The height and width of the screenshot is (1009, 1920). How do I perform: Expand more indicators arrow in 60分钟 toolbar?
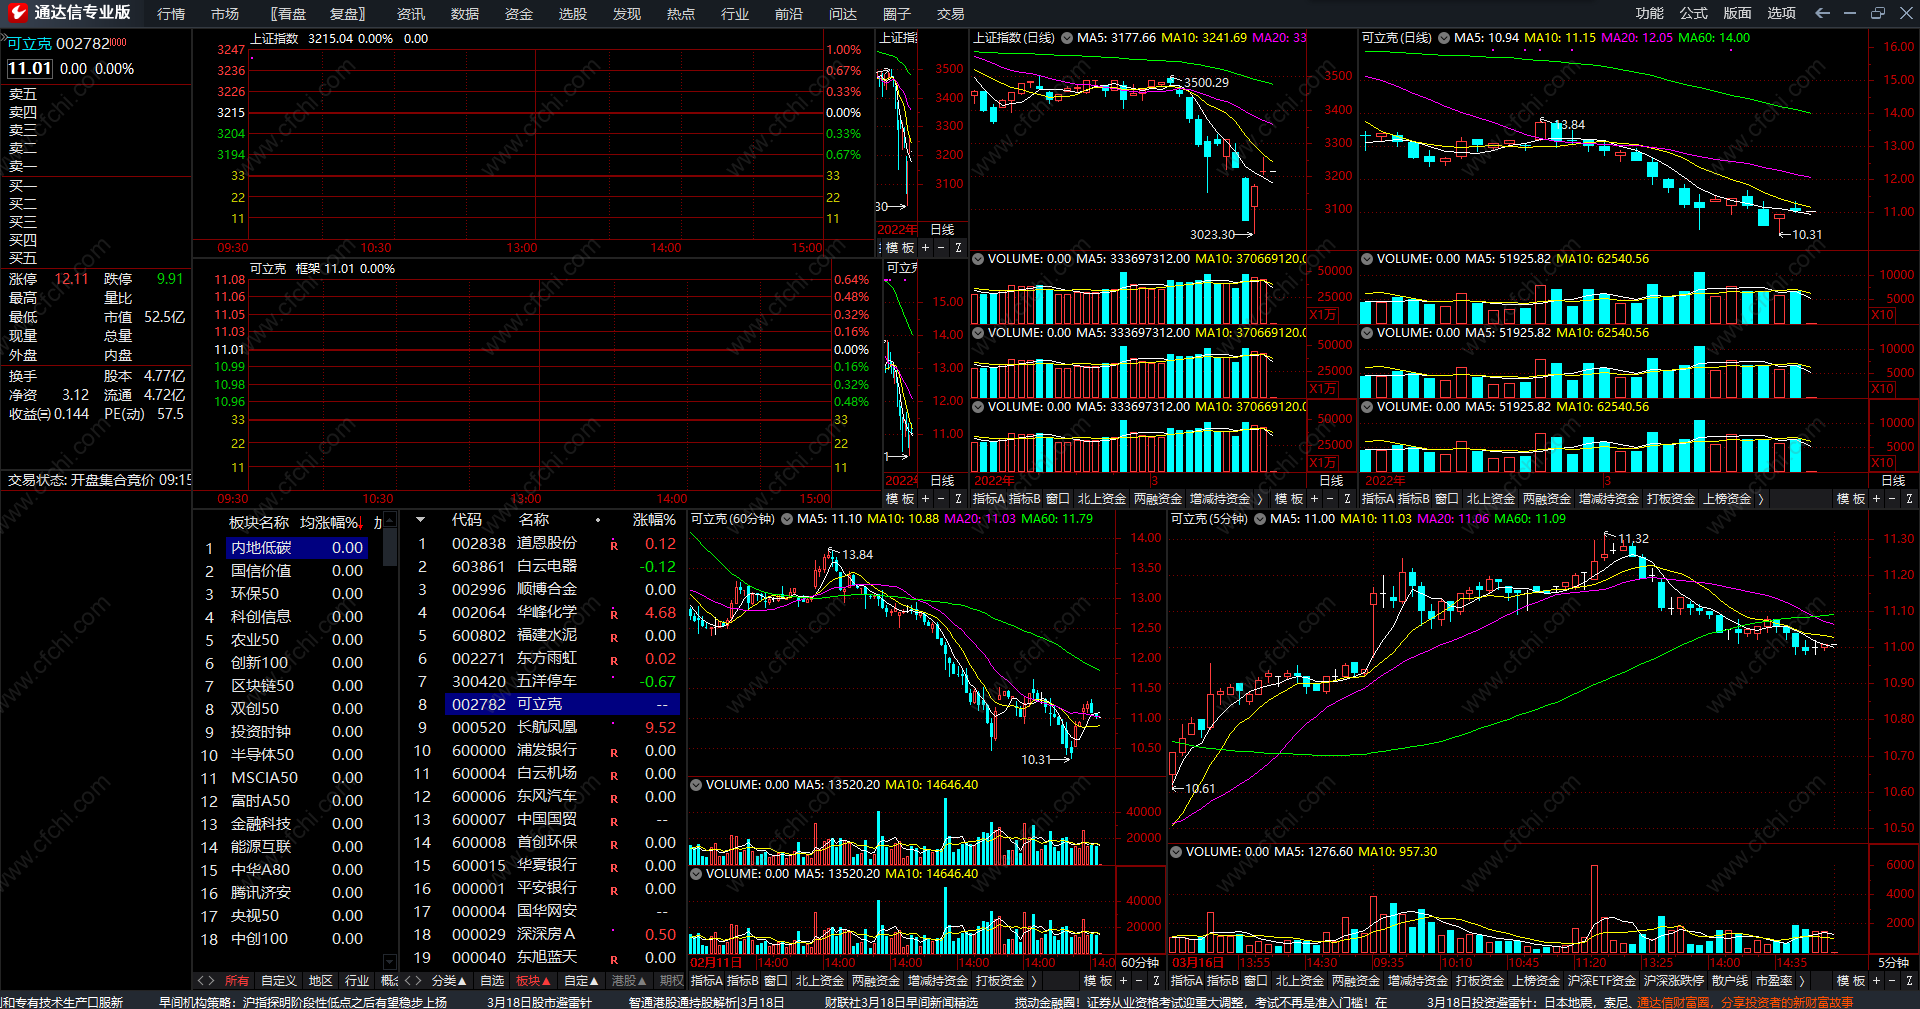pos(1034,981)
